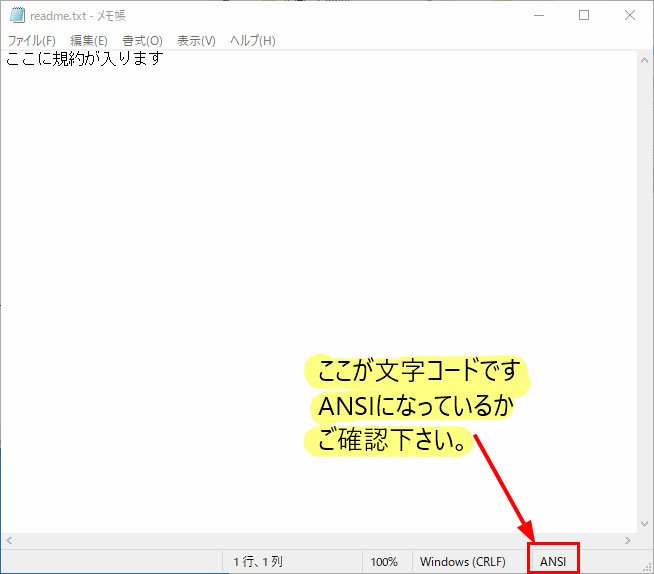Click the Notepad icon in the title bar
Viewport: 654px width, 574px height.
coord(17,15)
